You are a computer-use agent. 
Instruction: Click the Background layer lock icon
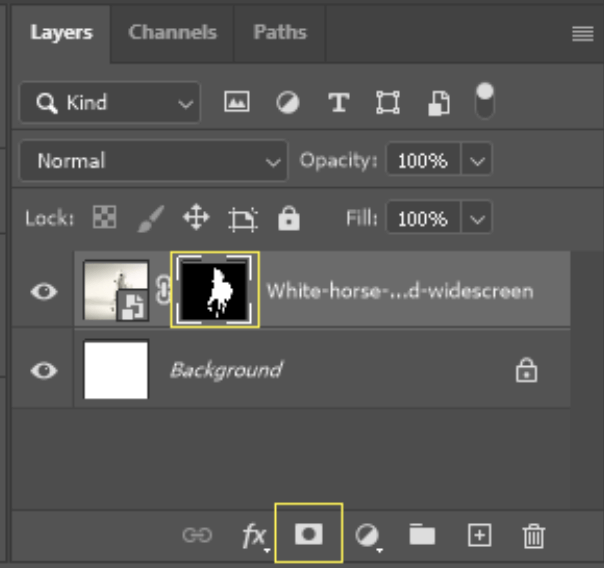click(527, 370)
